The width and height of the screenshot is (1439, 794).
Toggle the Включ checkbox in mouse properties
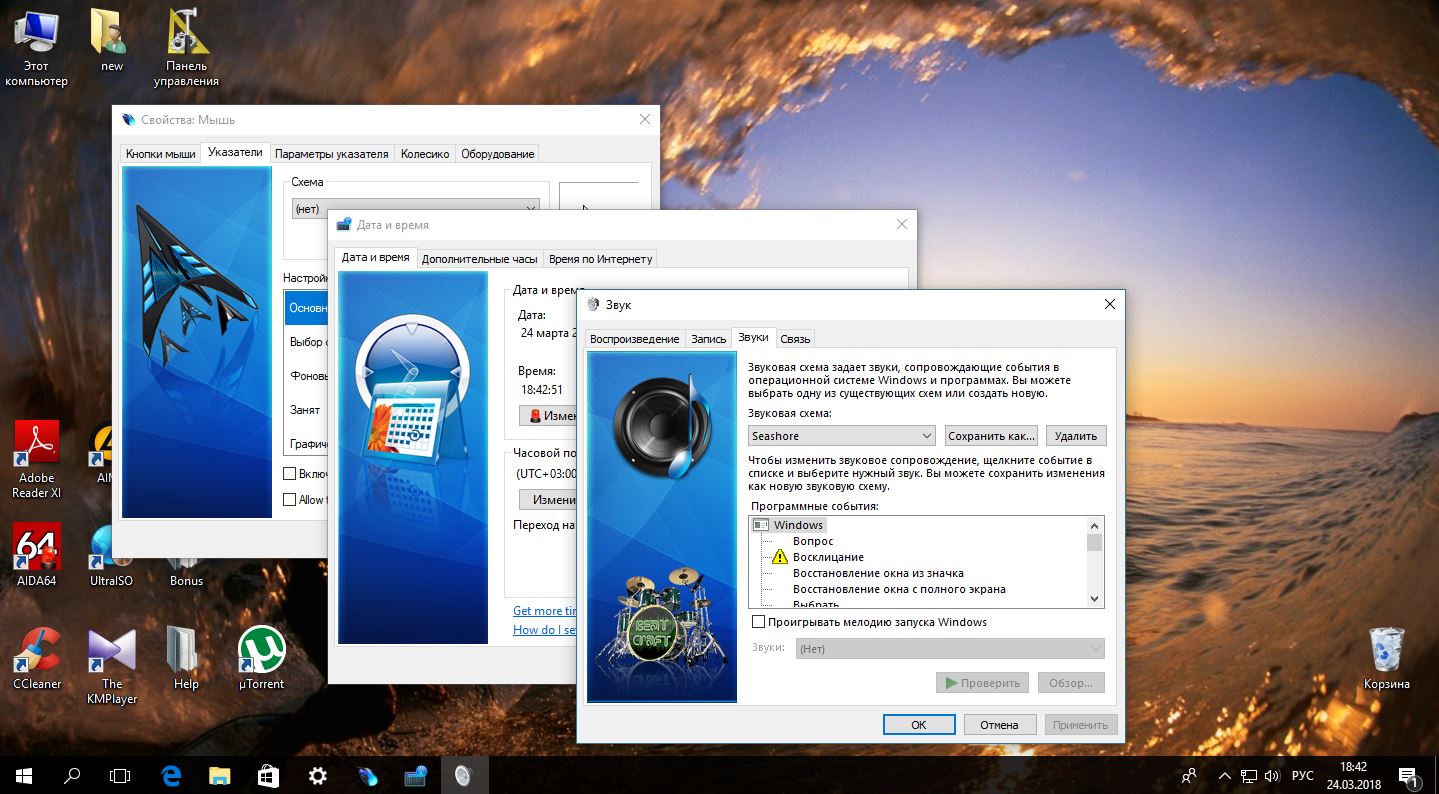point(290,474)
